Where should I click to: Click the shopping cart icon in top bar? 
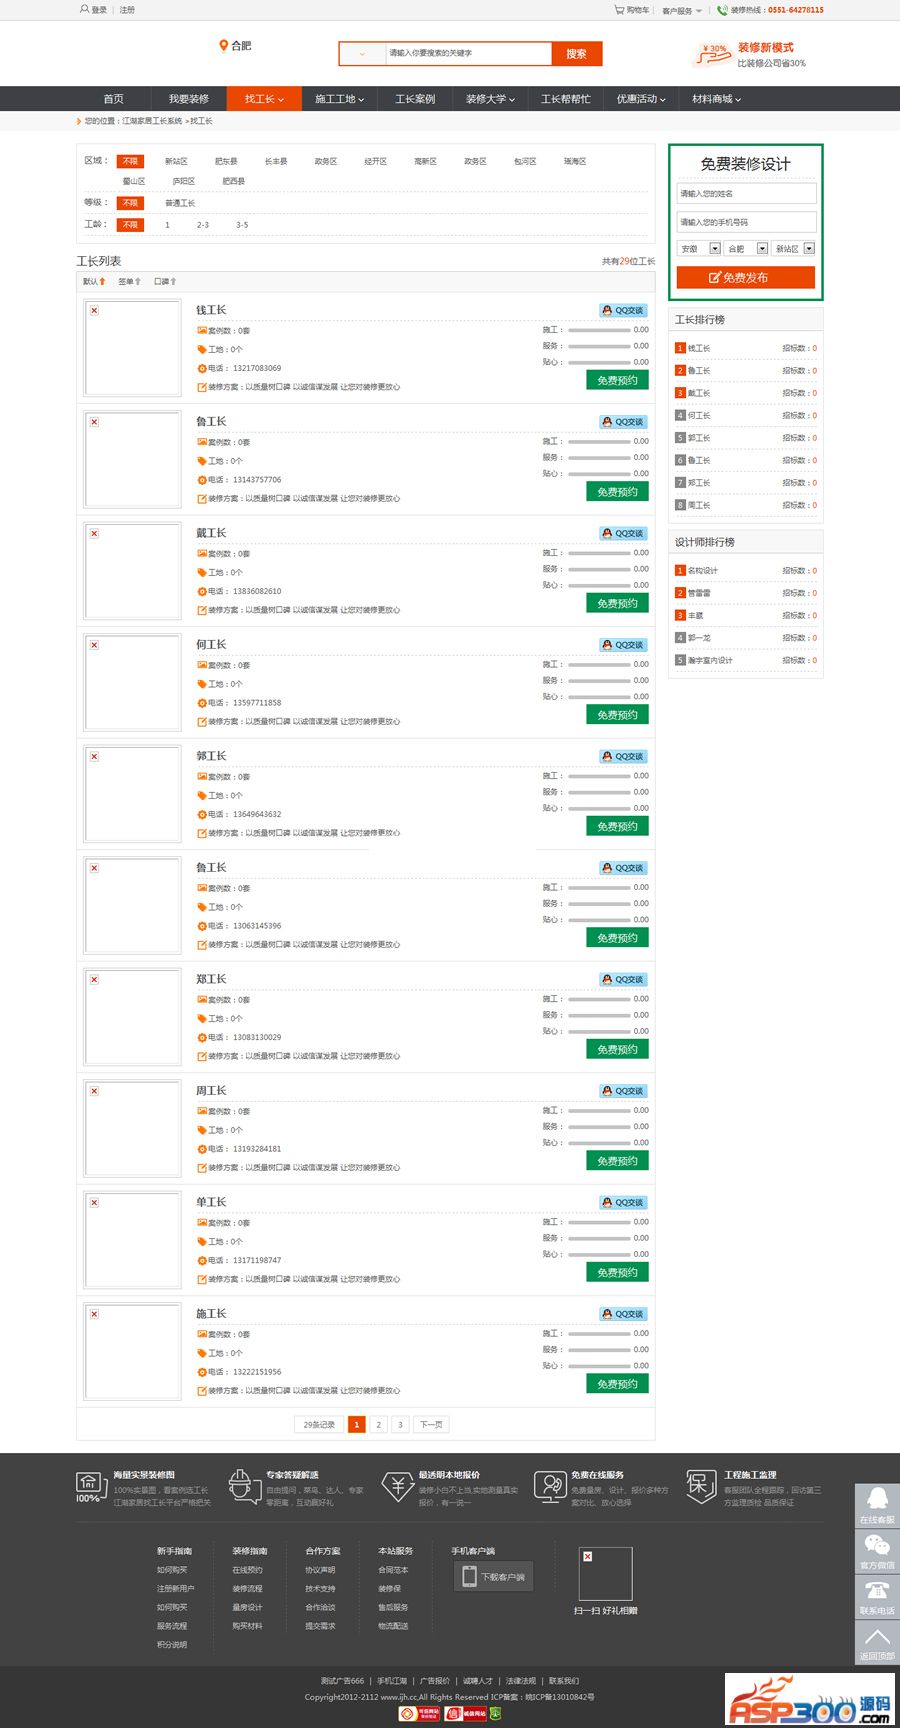pyautogui.click(x=619, y=10)
